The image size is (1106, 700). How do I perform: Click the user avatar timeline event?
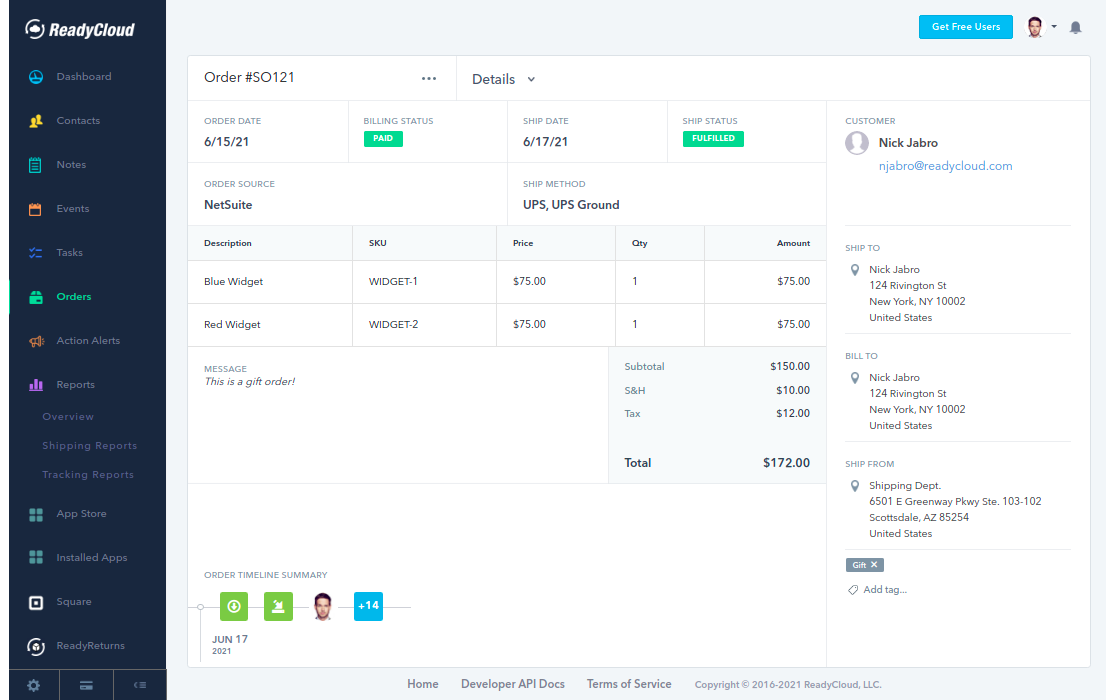322,606
